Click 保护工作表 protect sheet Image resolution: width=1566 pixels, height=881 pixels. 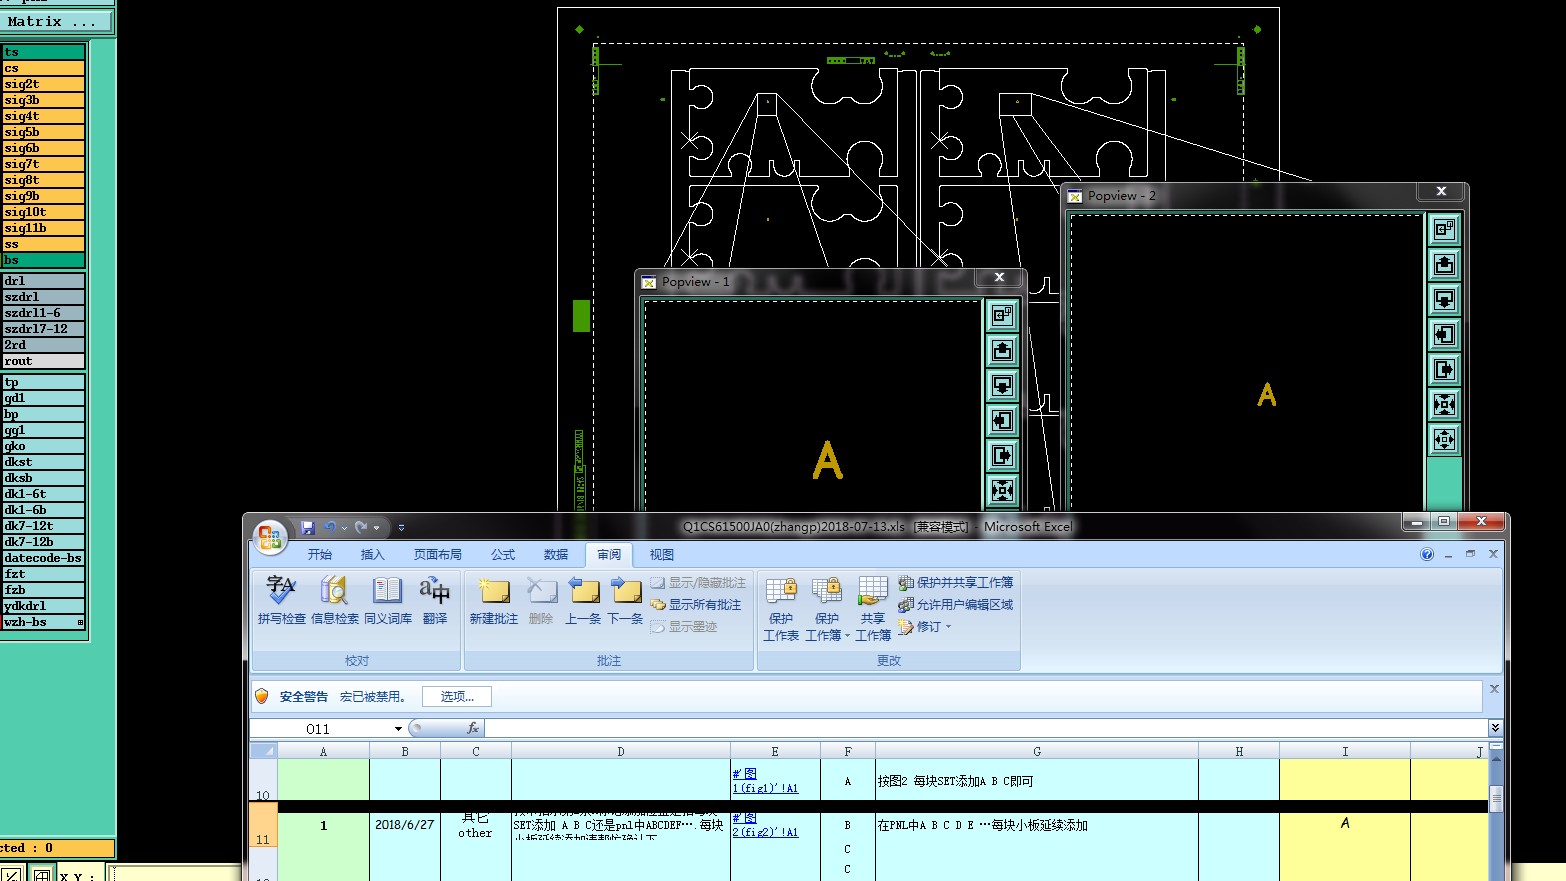point(781,608)
